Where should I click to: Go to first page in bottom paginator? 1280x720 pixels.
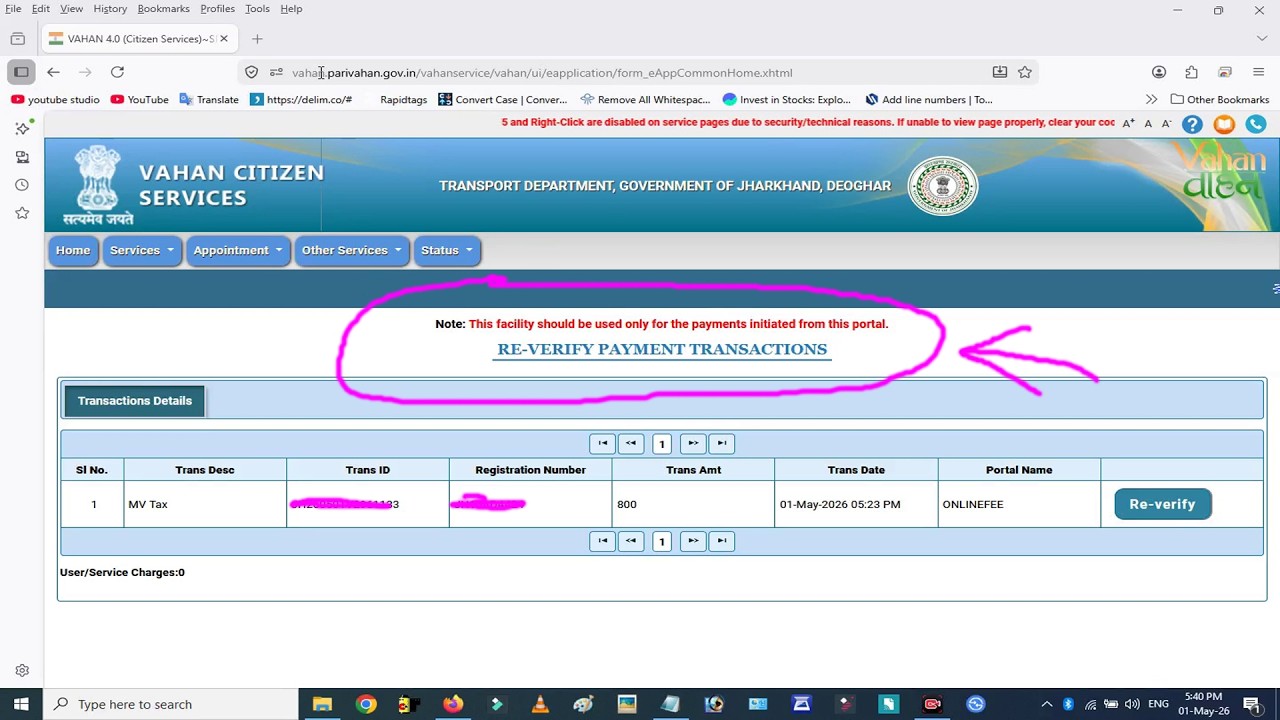602,541
